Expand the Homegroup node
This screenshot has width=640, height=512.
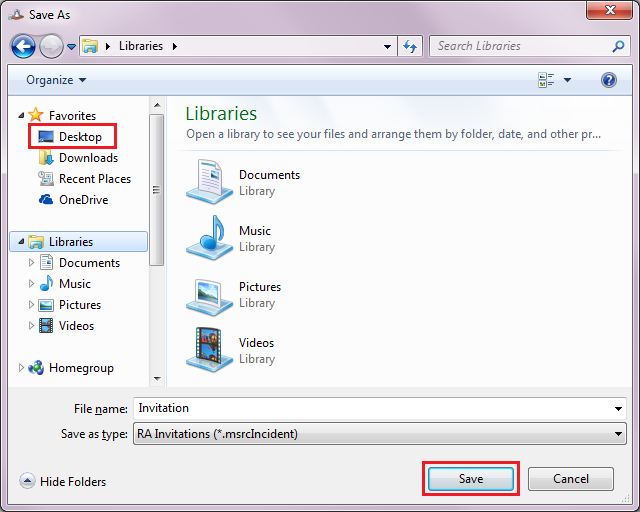[21, 367]
